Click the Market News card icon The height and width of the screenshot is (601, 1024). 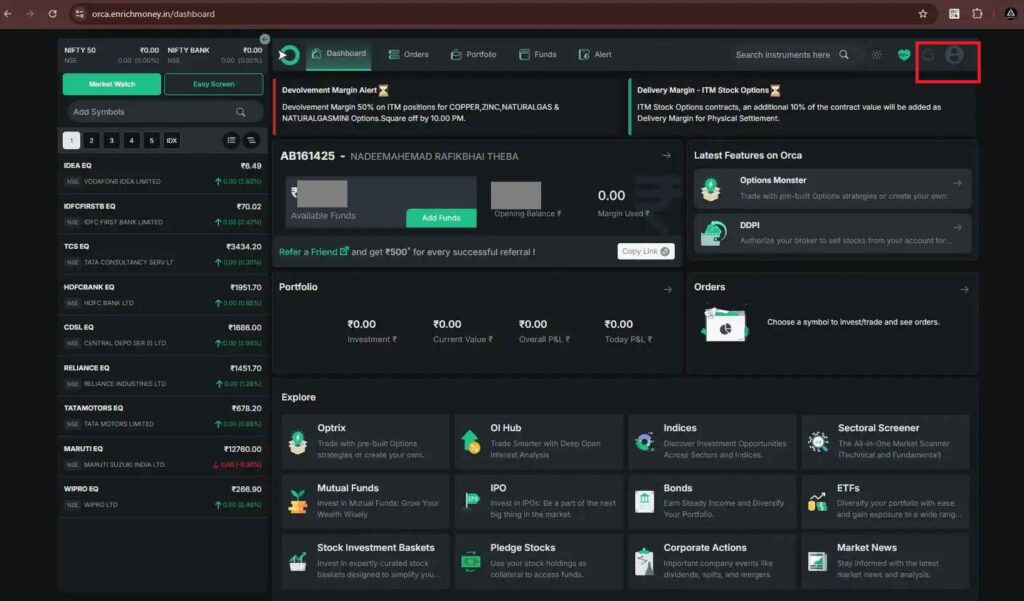pos(818,561)
